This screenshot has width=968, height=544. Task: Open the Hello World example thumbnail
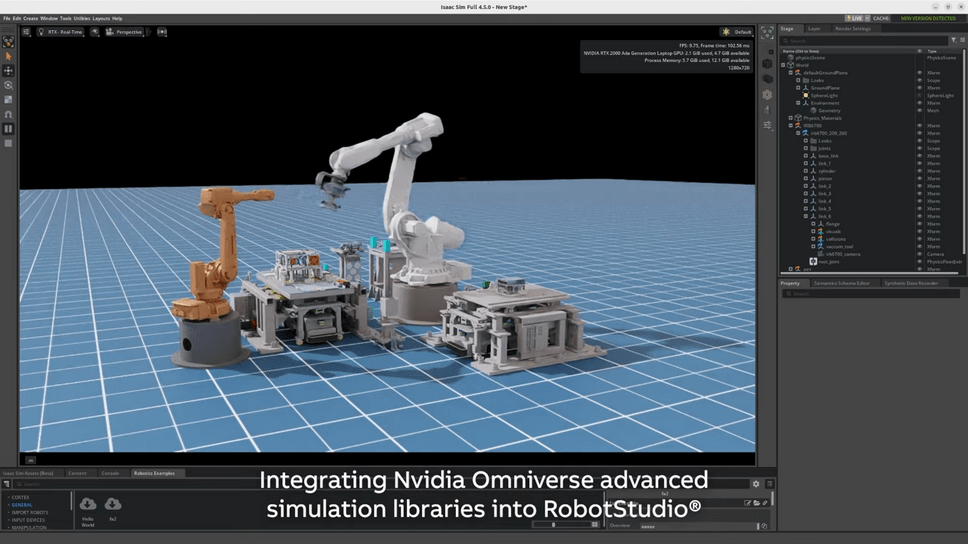(88, 513)
